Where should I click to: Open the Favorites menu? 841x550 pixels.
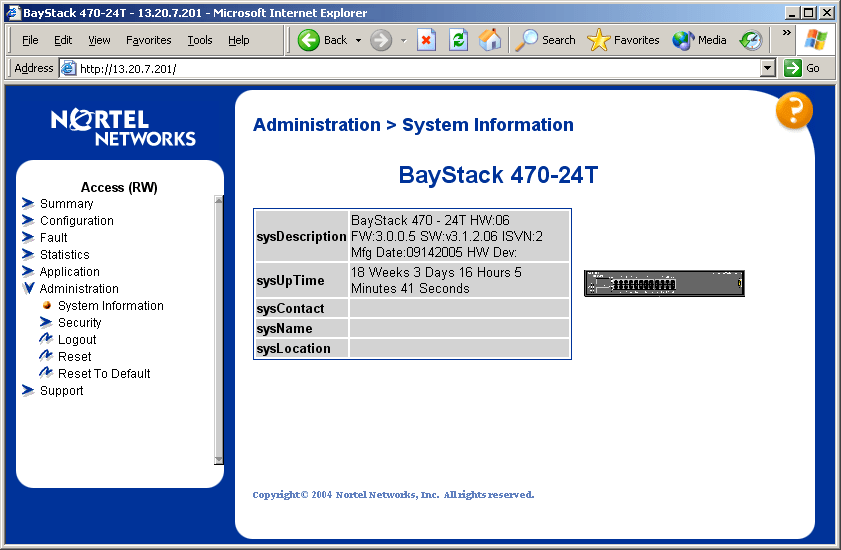pos(149,40)
